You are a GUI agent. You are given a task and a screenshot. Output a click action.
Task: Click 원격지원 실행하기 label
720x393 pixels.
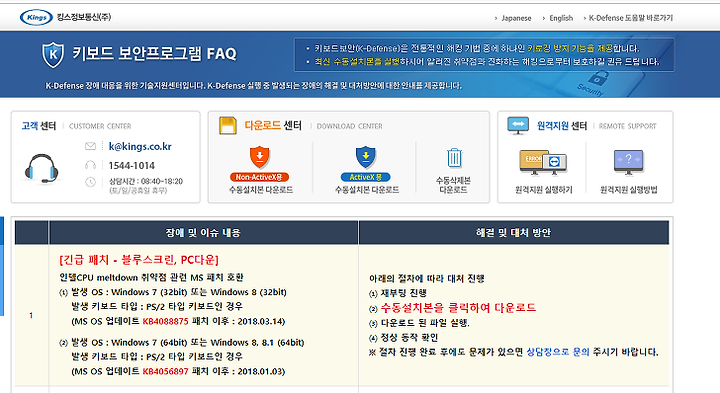coord(544,190)
